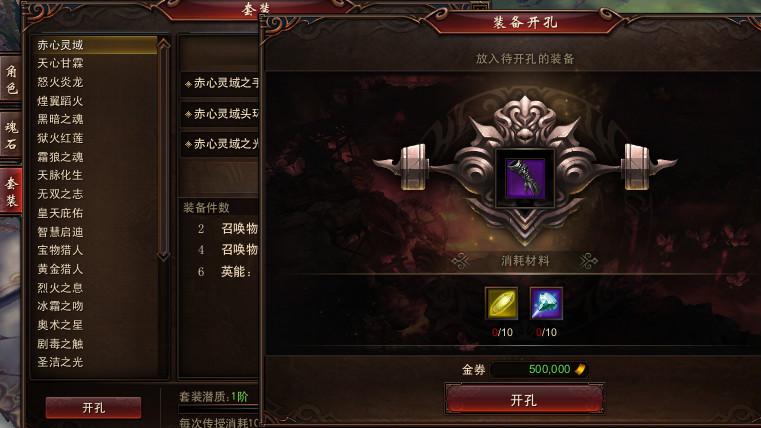Click the scroll-down arrow of set list
The width and height of the screenshot is (761, 428).
click(164, 256)
